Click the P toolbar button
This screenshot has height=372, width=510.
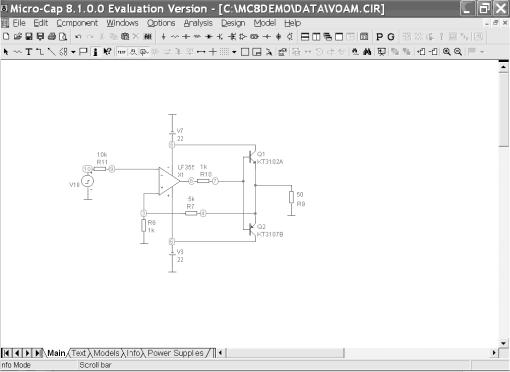[379, 37]
